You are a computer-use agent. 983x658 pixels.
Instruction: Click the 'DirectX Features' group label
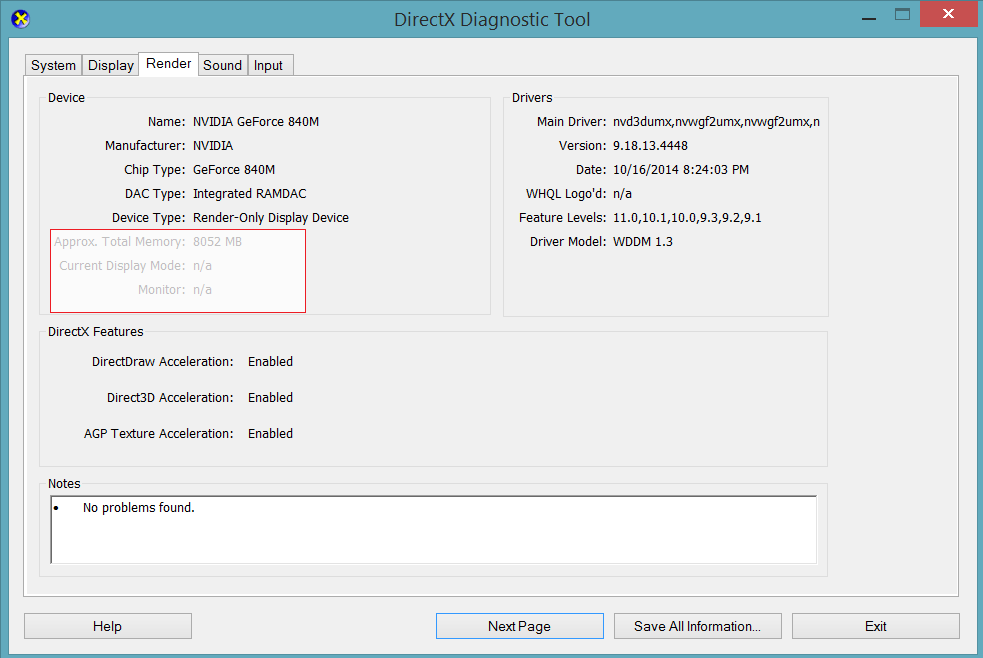[96, 332]
